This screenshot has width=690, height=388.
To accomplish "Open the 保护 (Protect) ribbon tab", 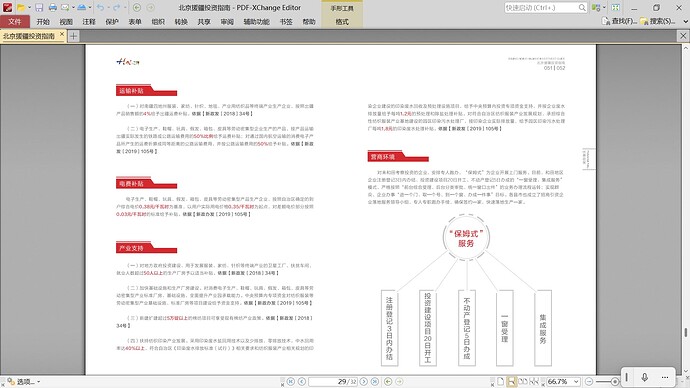I will 112,21.
